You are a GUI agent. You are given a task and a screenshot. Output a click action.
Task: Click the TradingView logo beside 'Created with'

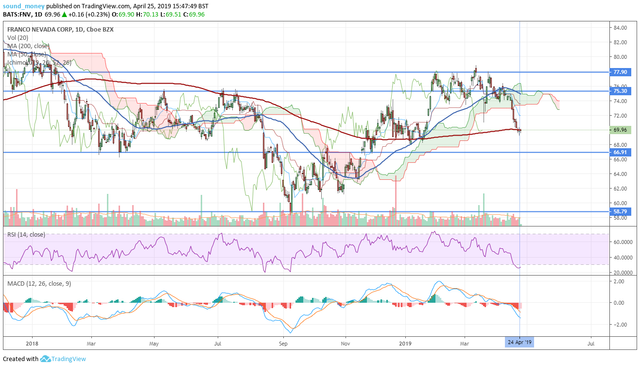[x=63, y=359]
